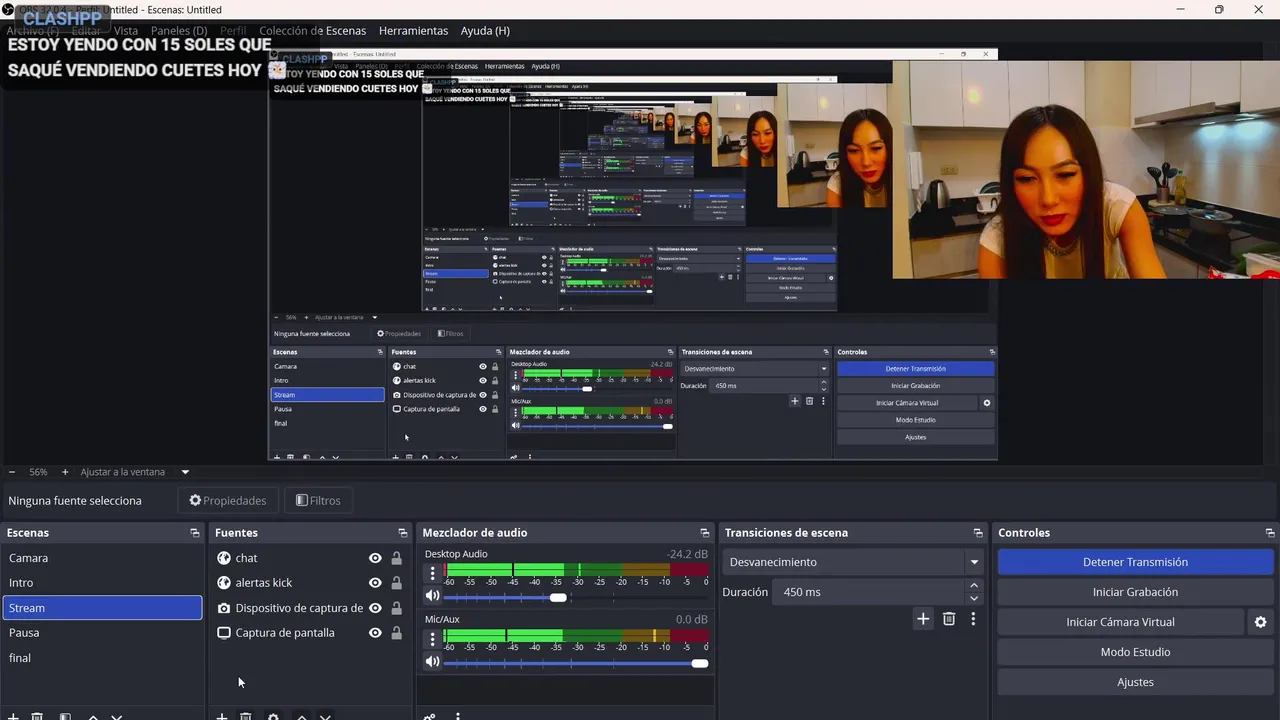Zoom out the preview with minus icon
Screen dimensions: 1280x720
[12, 472]
